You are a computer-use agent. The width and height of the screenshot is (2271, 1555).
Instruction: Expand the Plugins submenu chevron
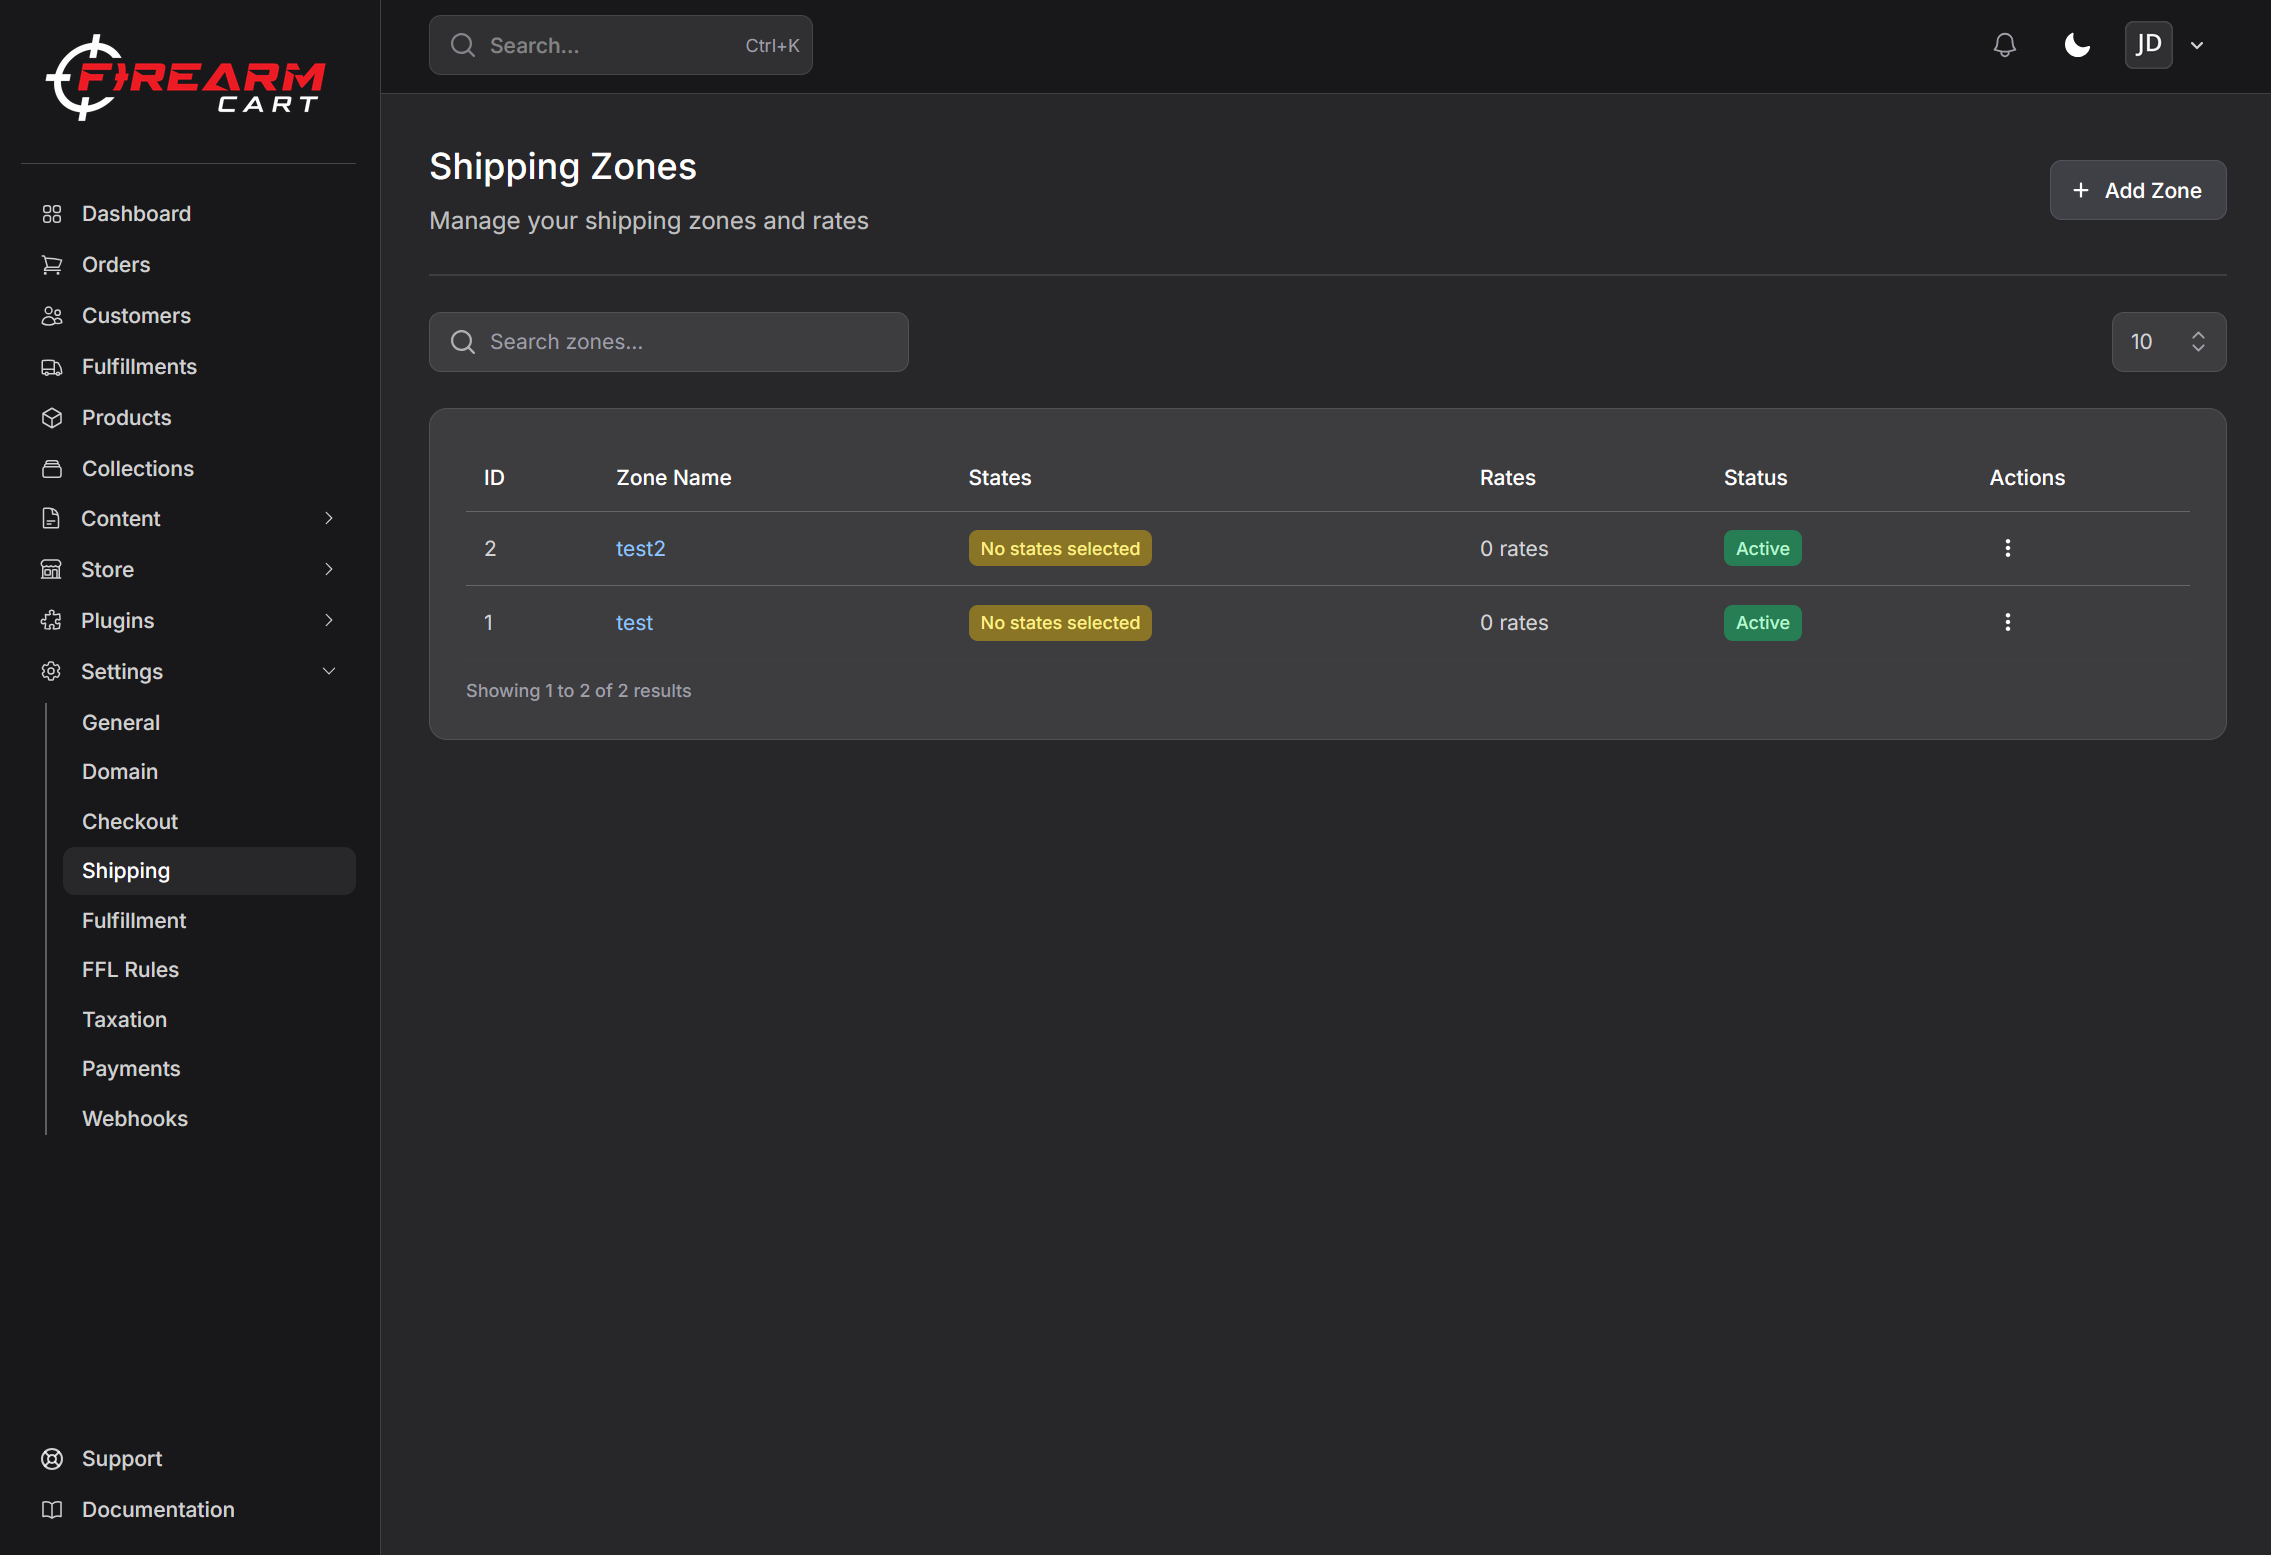click(329, 620)
